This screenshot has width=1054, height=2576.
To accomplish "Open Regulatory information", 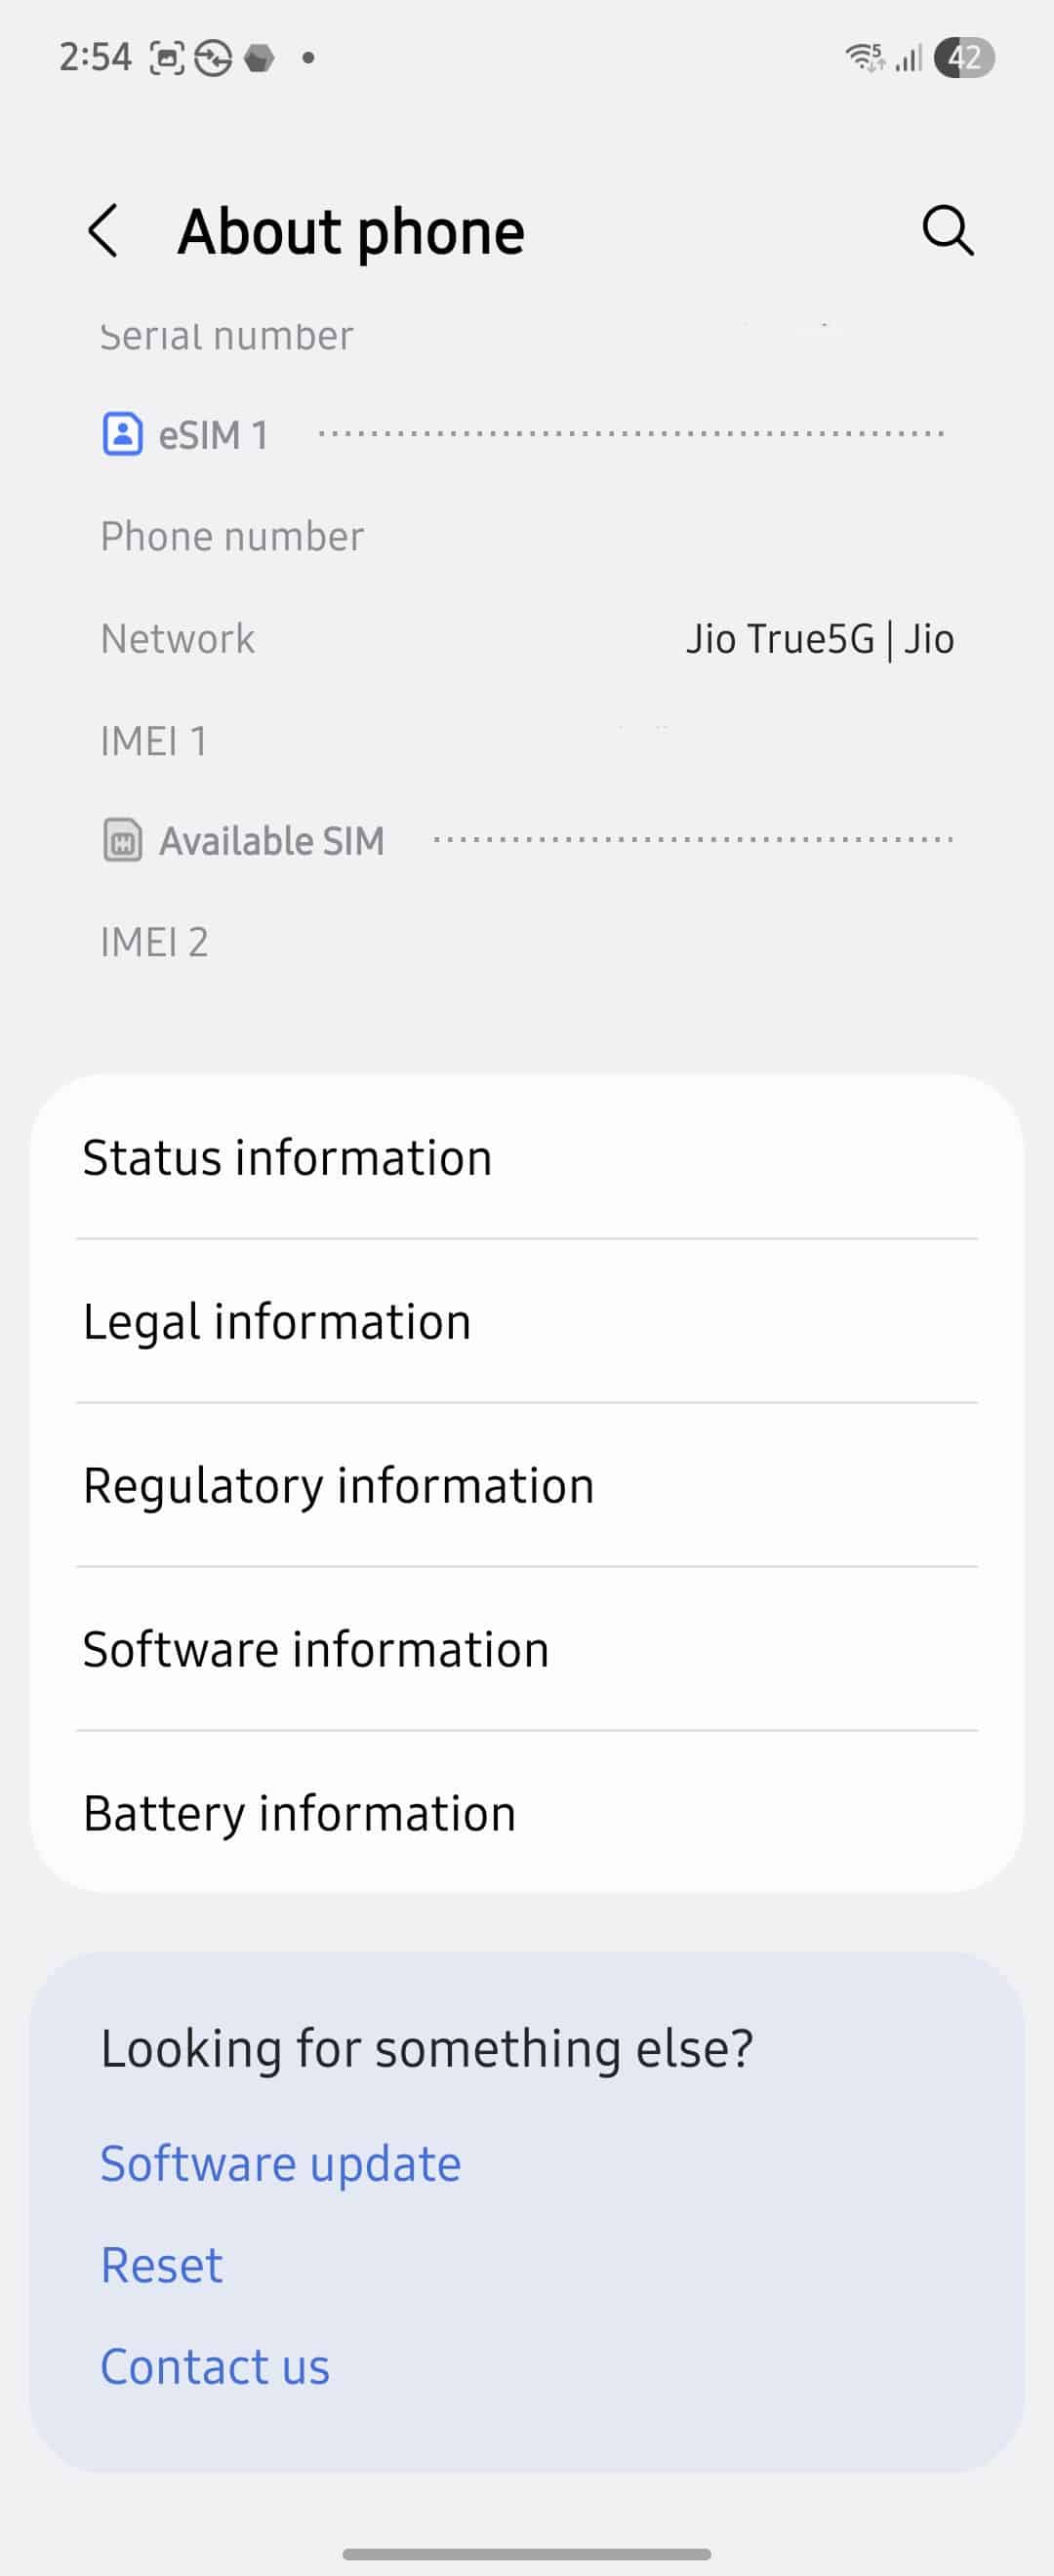I will 526,1485.
